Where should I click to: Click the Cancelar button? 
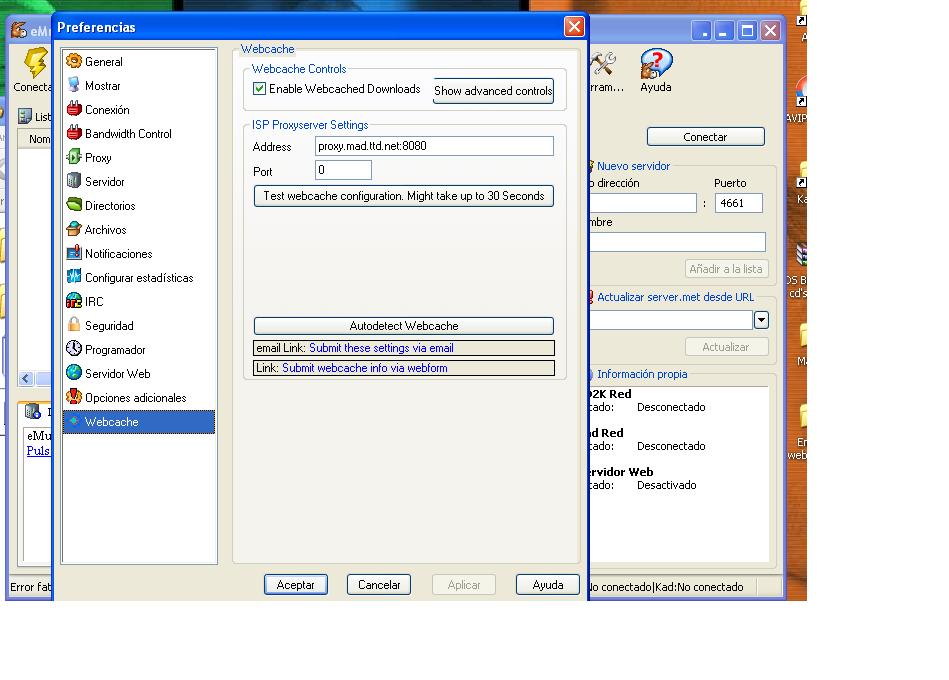(379, 584)
